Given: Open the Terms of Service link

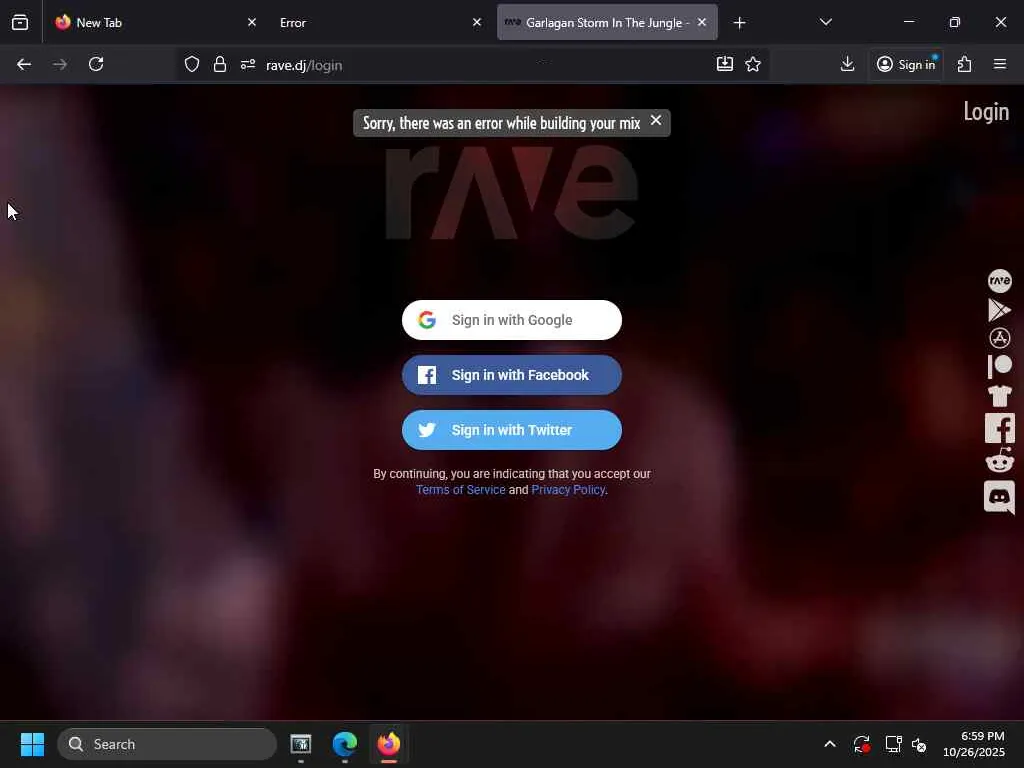Looking at the screenshot, I should point(460,490).
